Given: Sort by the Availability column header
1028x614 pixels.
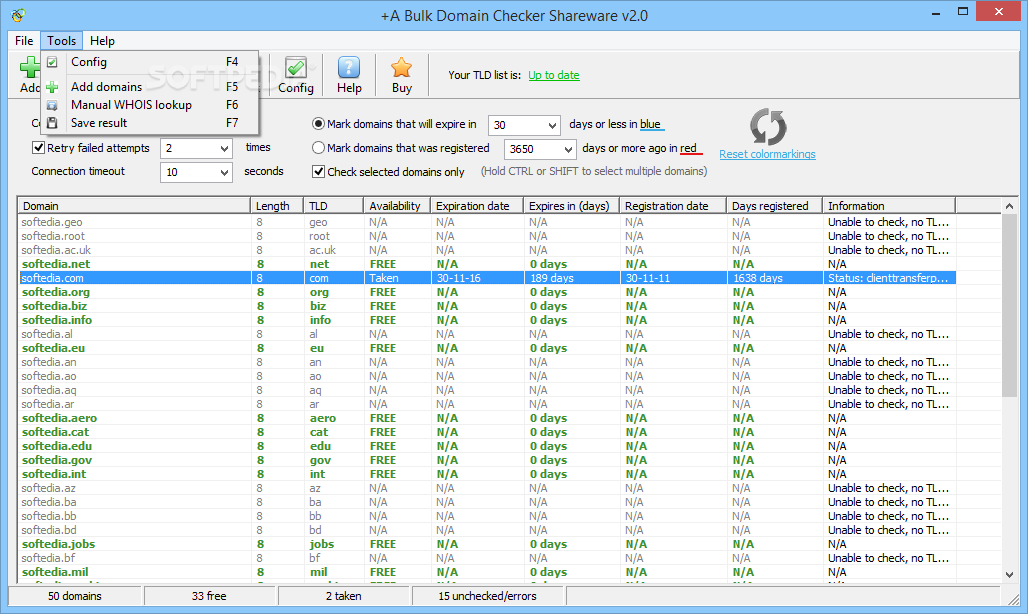Looking at the screenshot, I should [397, 206].
